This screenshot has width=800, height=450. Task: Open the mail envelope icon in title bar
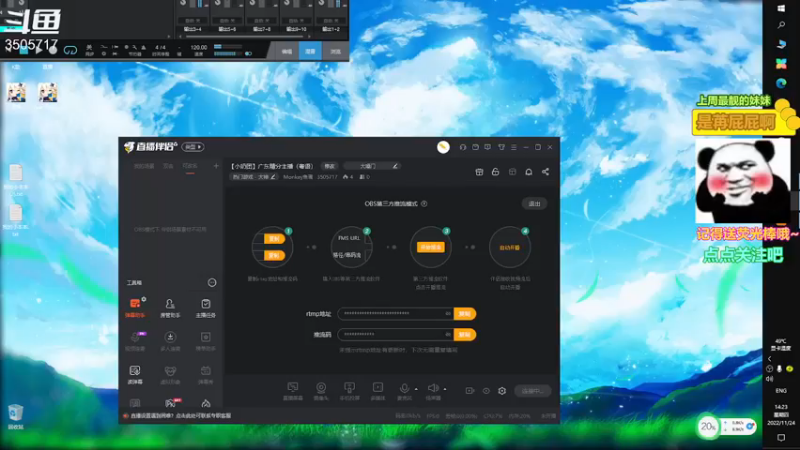point(475,147)
